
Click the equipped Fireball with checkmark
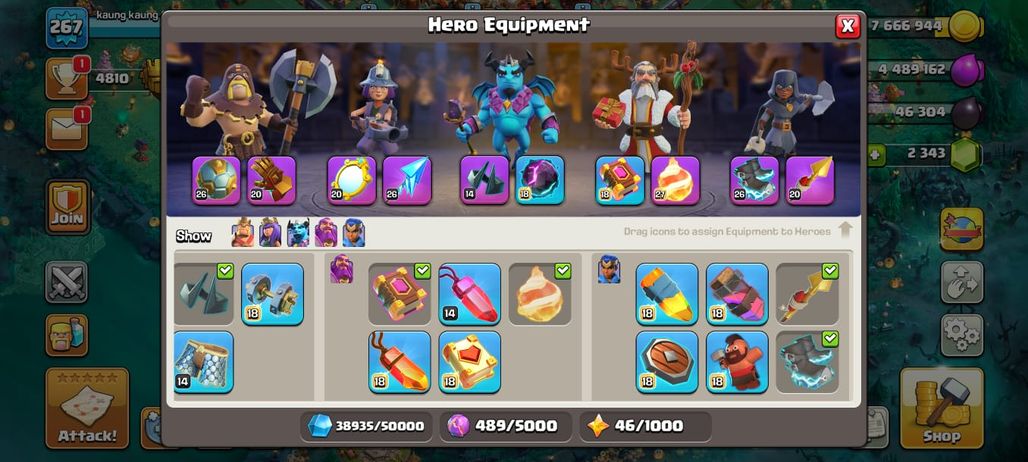[x=540, y=294]
